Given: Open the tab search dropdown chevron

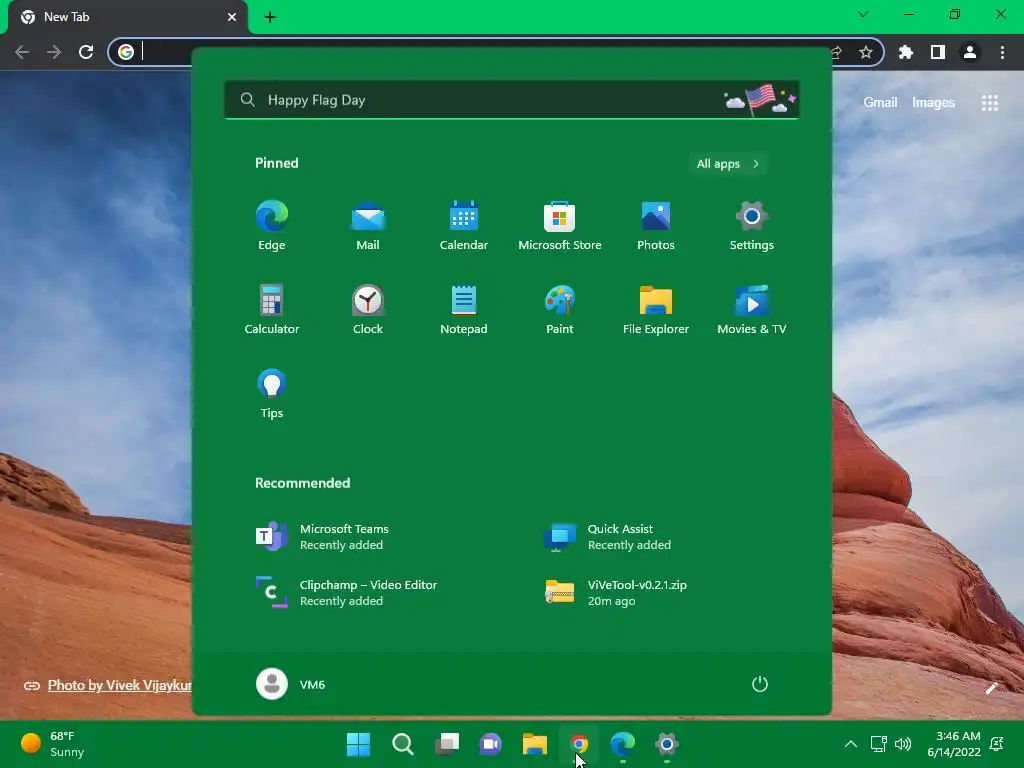Looking at the screenshot, I should coord(863,14).
